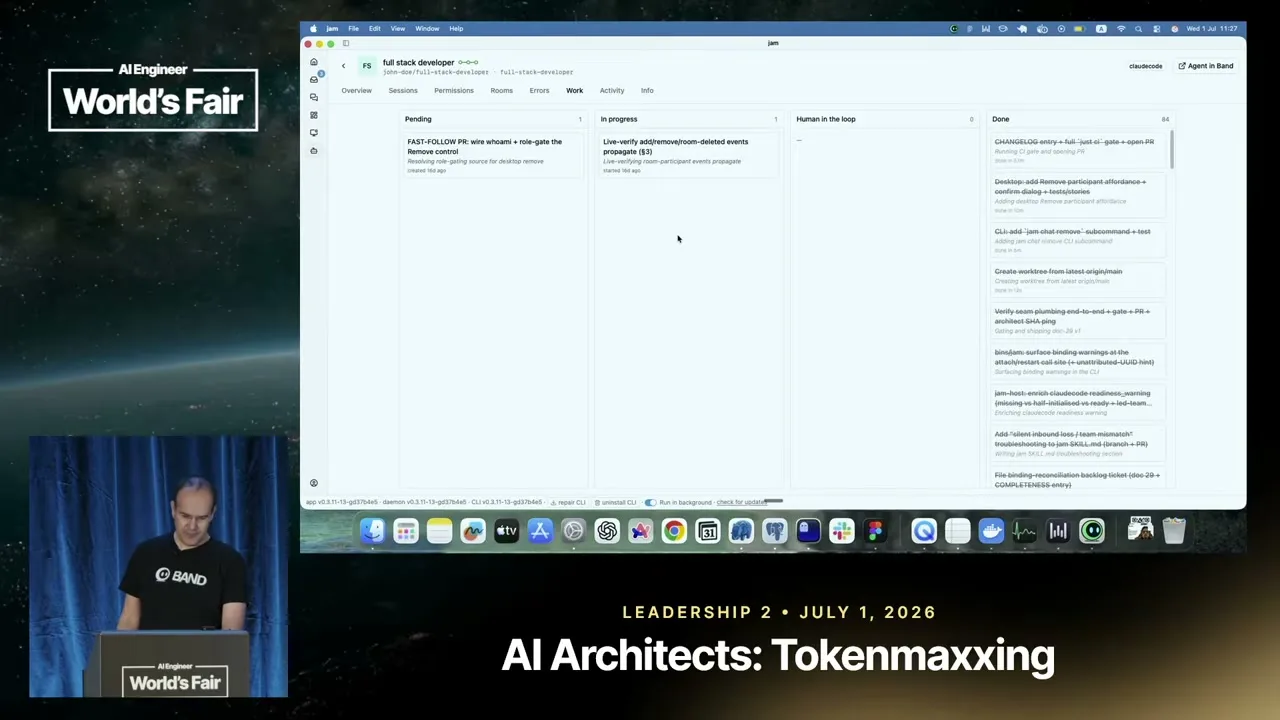Click the repair CLI button
Image resolution: width=1280 pixels, height=720 pixels.
coord(568,502)
